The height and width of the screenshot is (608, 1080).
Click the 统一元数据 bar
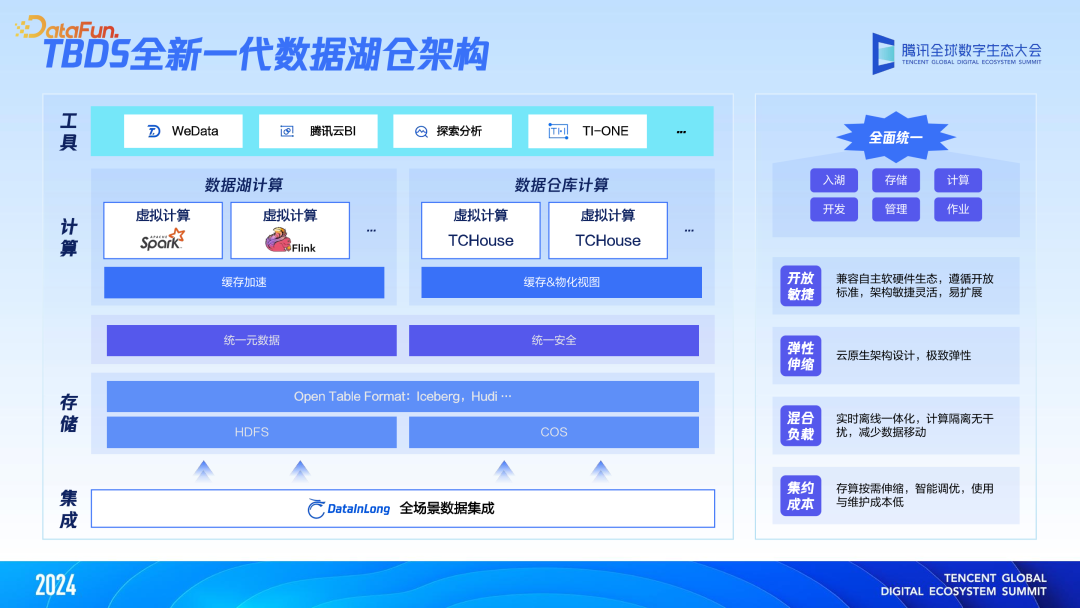251,340
